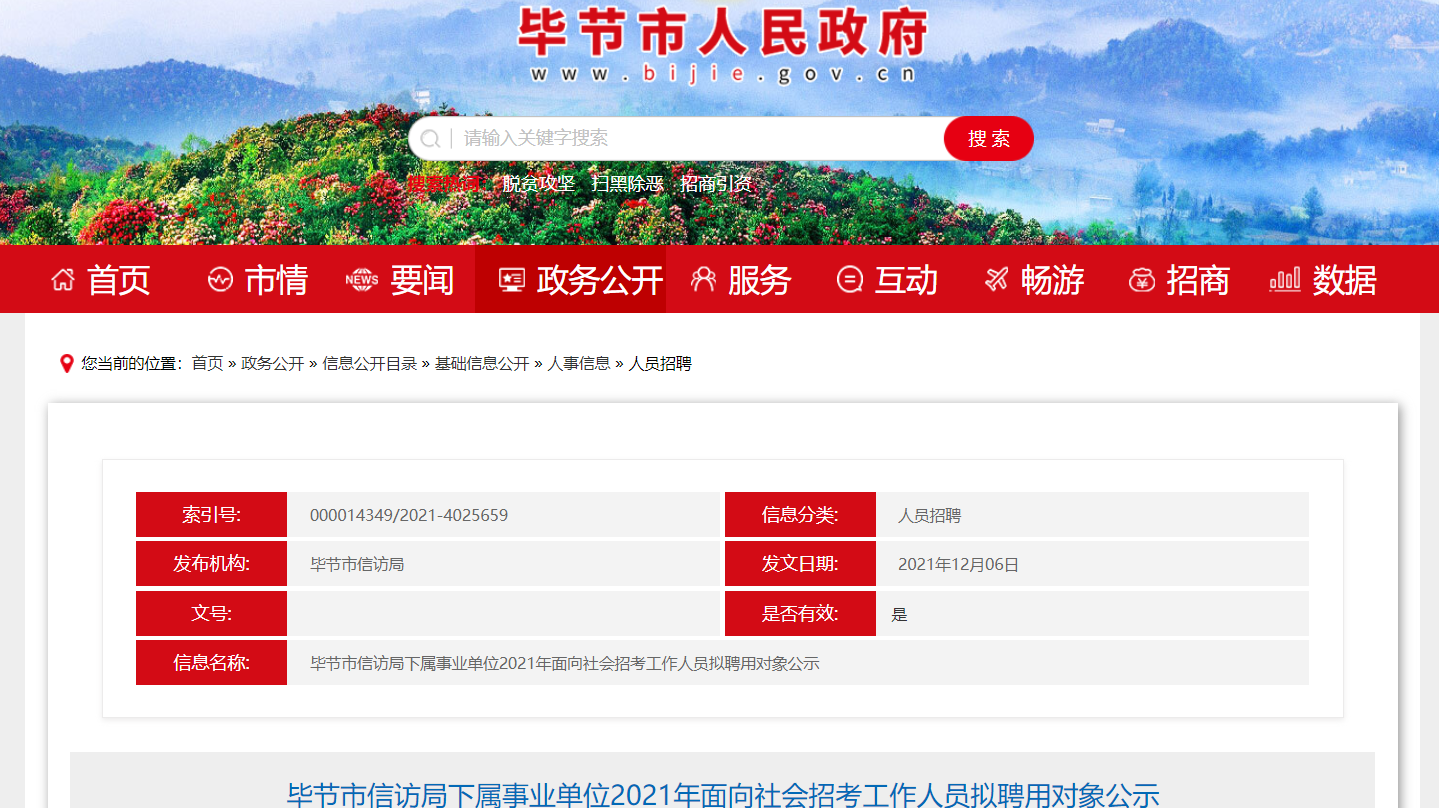The width and height of the screenshot is (1439, 808).
Task: Click the 信息名称 value text
Action: (x=564, y=663)
